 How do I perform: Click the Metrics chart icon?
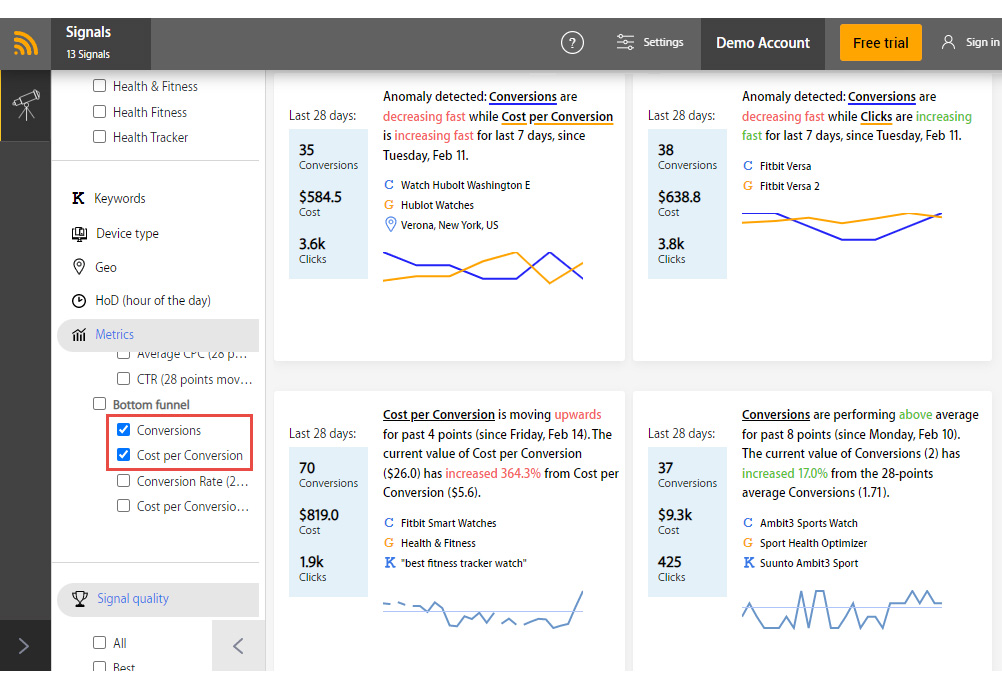(x=79, y=335)
